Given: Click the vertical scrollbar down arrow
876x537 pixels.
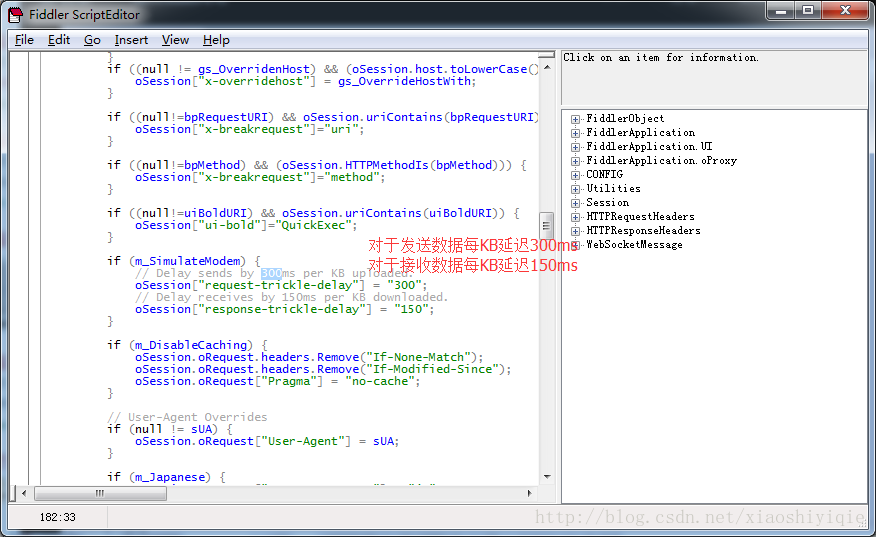Looking at the screenshot, I should [547, 477].
